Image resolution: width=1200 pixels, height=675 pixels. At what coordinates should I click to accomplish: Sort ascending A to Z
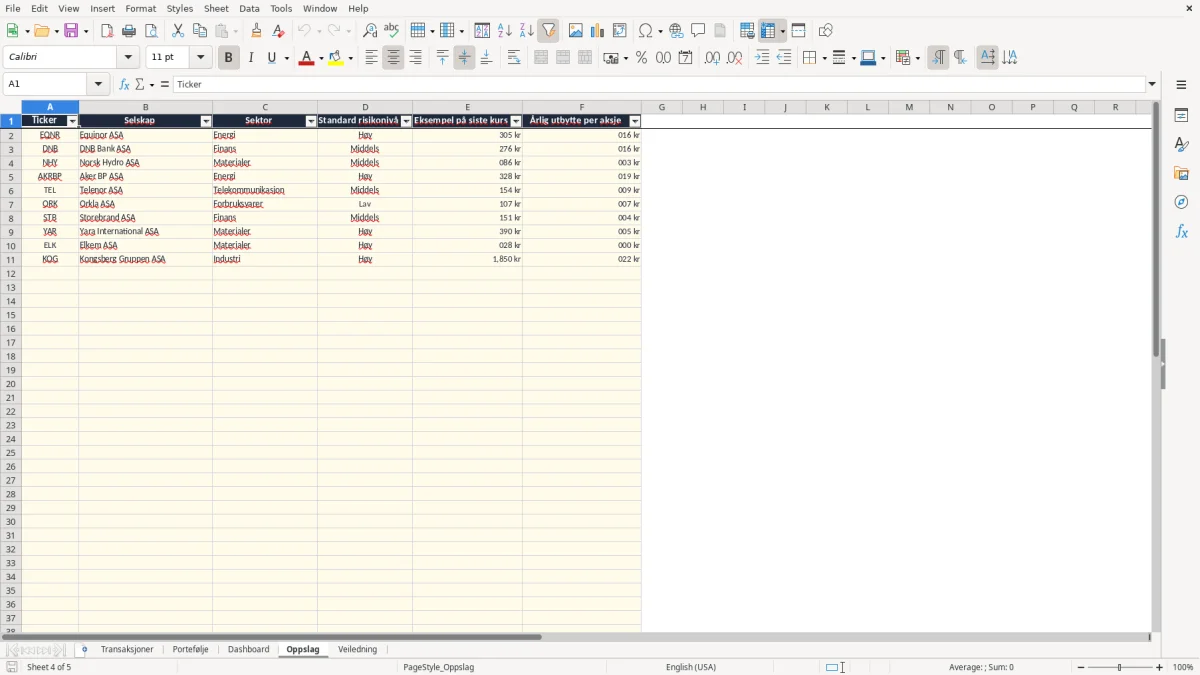505,31
